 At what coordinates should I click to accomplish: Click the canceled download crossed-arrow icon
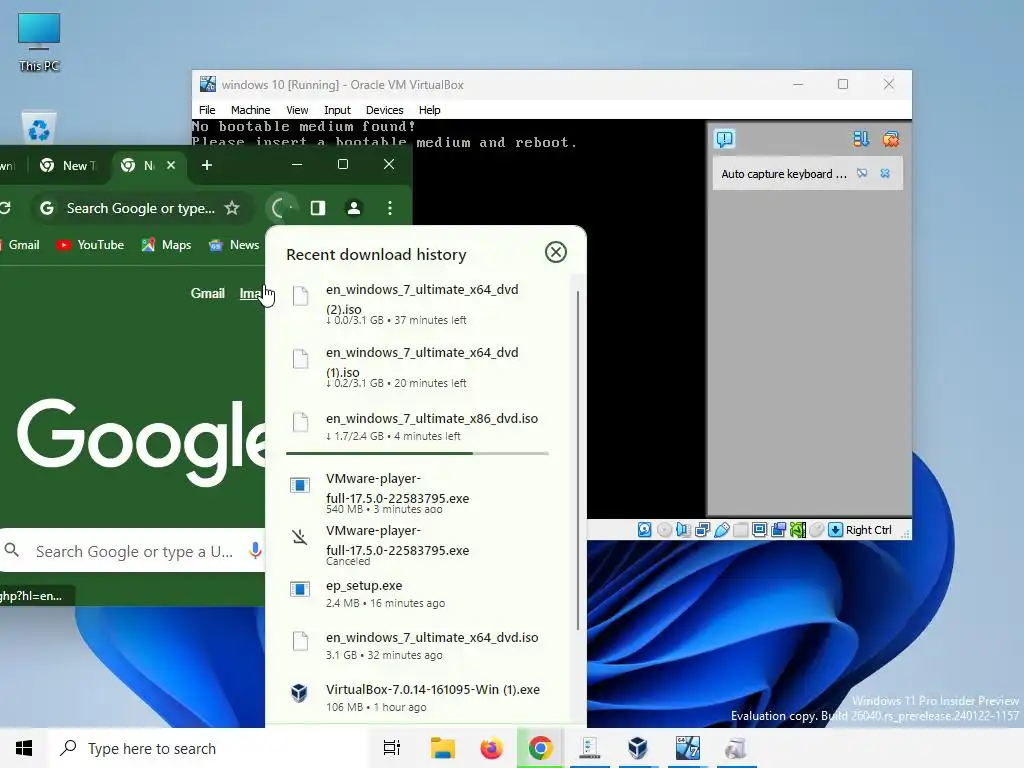(299, 537)
